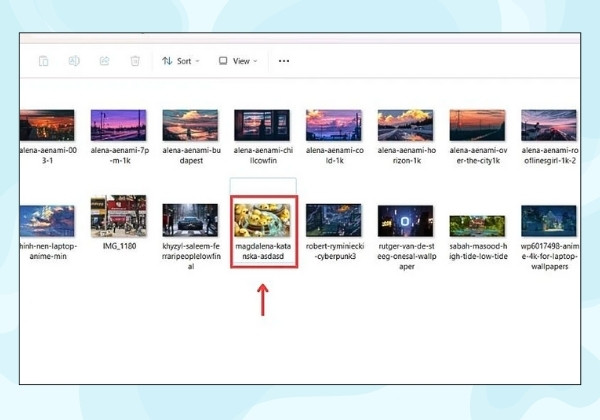Screen dimensions: 600x420
Task: Click file name rutger-van-de-steeg-onesal-wallpaper
Action: (406, 256)
